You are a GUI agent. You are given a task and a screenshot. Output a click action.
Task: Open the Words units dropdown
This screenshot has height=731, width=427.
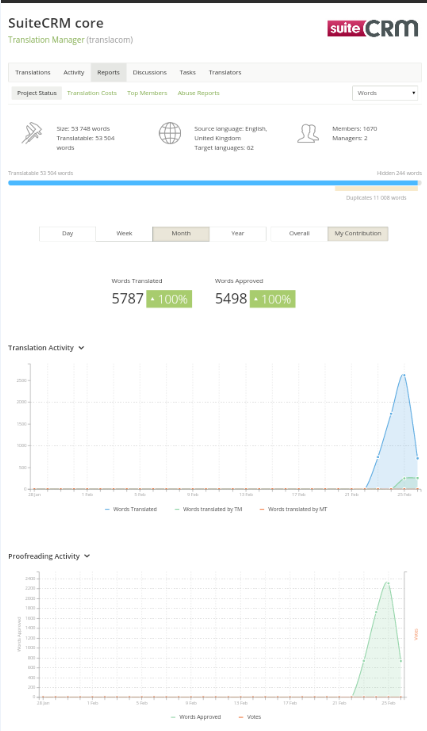[x=385, y=93]
